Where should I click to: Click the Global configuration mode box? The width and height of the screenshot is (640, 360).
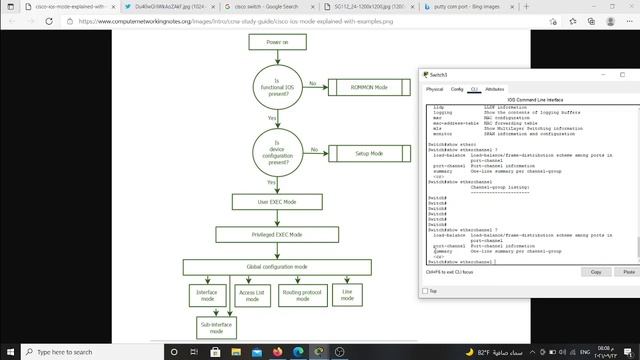point(277,267)
